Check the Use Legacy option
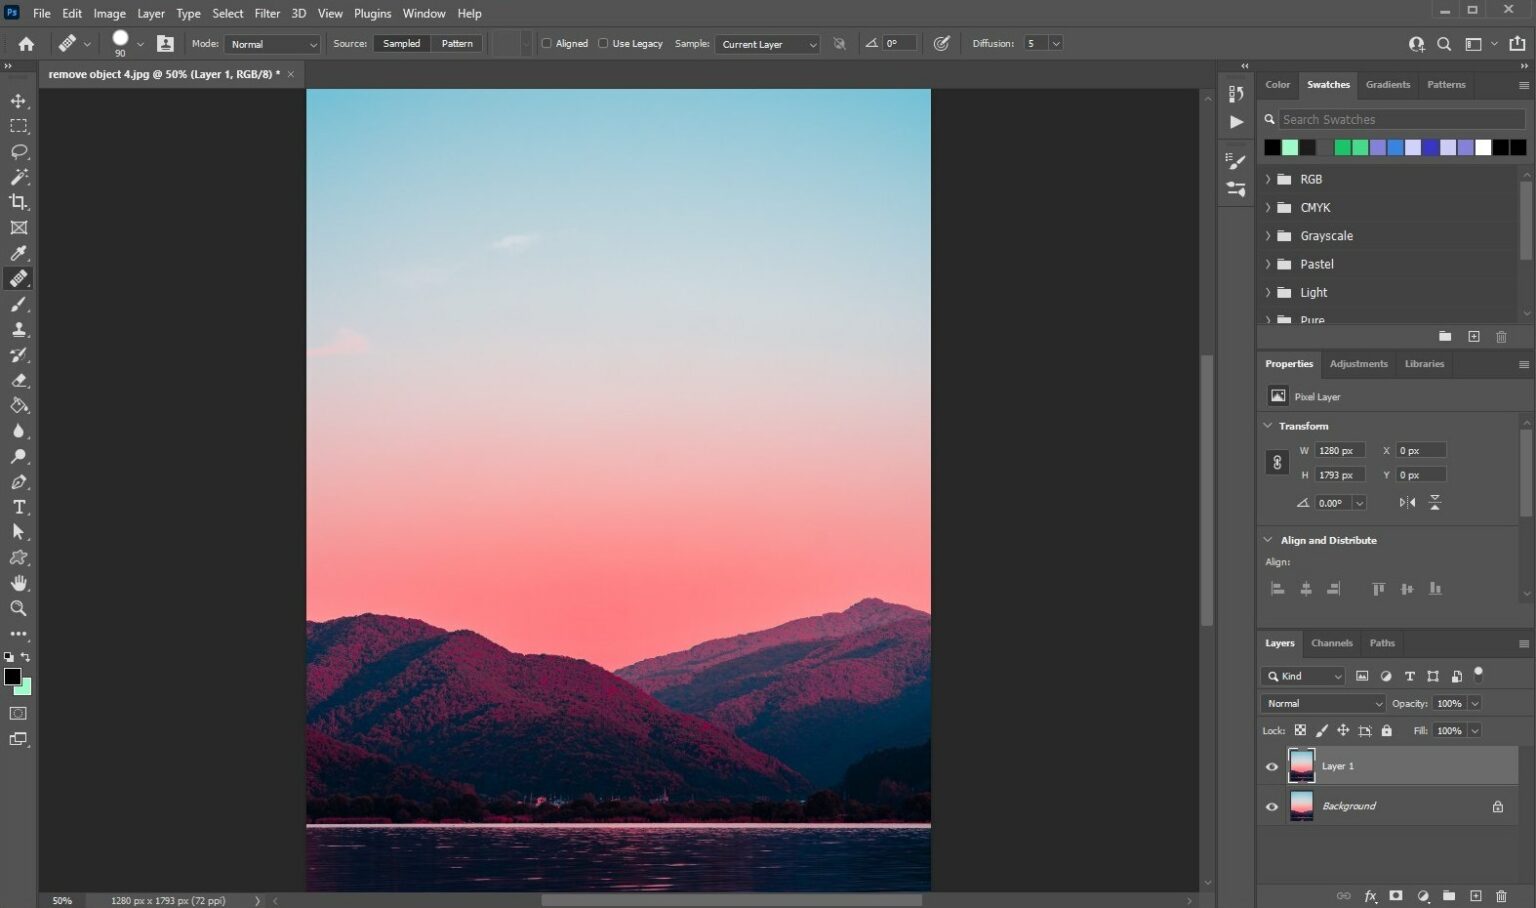1536x908 pixels. (604, 43)
